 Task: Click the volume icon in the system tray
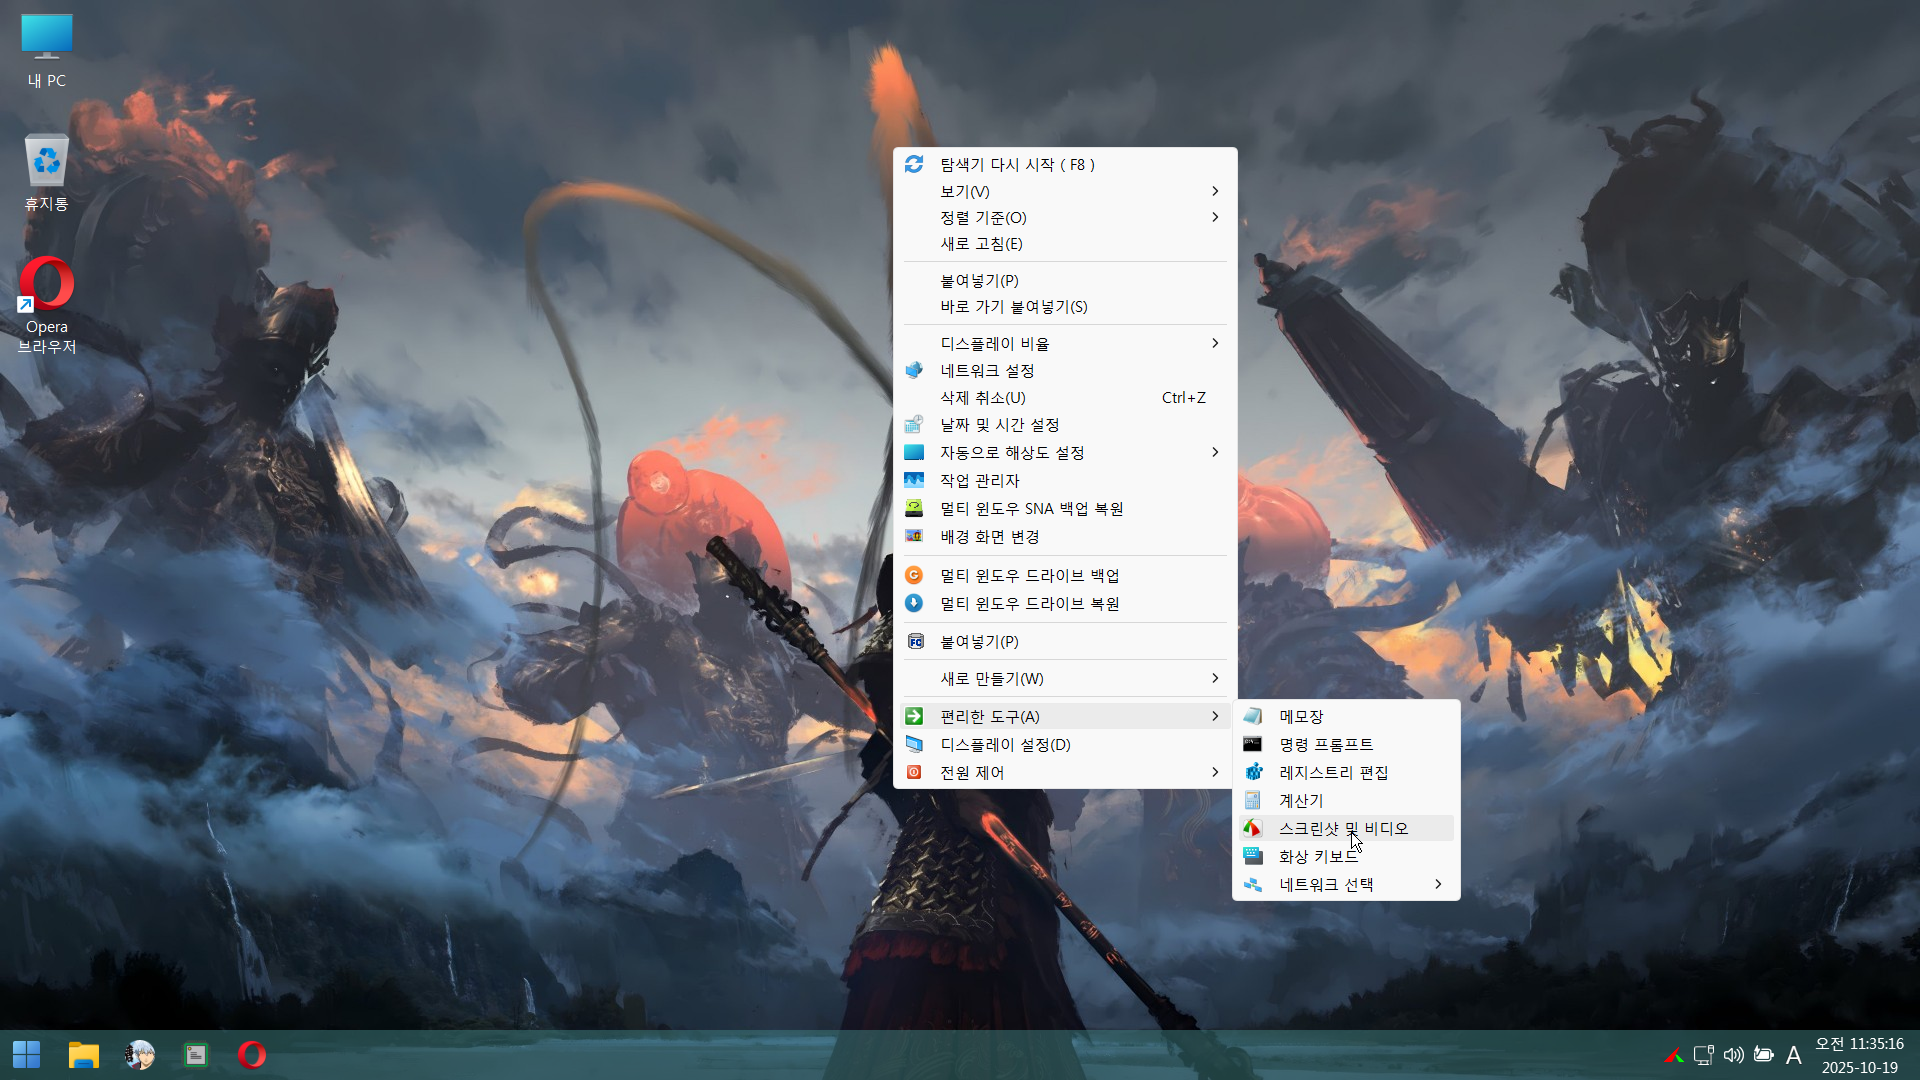click(x=1733, y=1055)
